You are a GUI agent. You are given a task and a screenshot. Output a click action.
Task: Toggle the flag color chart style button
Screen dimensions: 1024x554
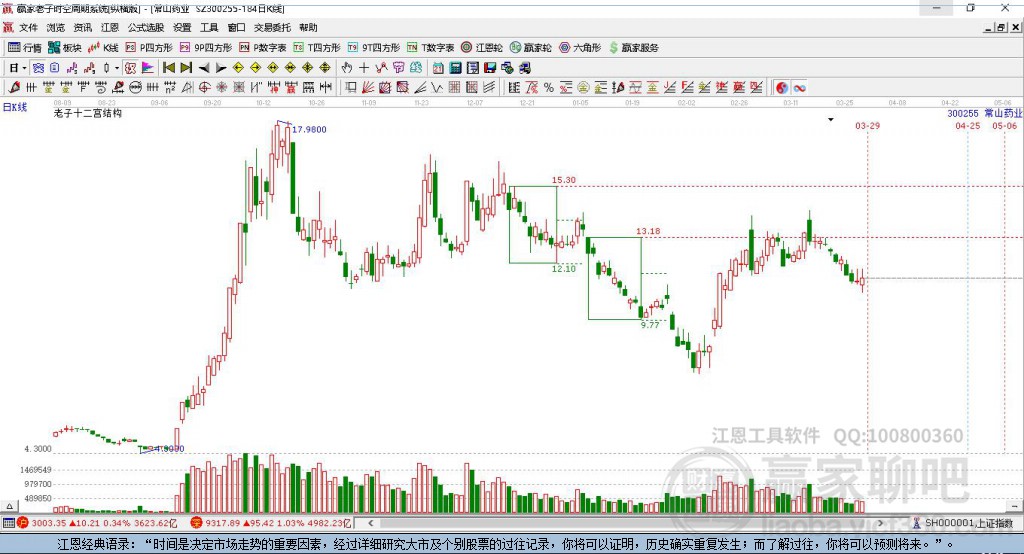148,68
